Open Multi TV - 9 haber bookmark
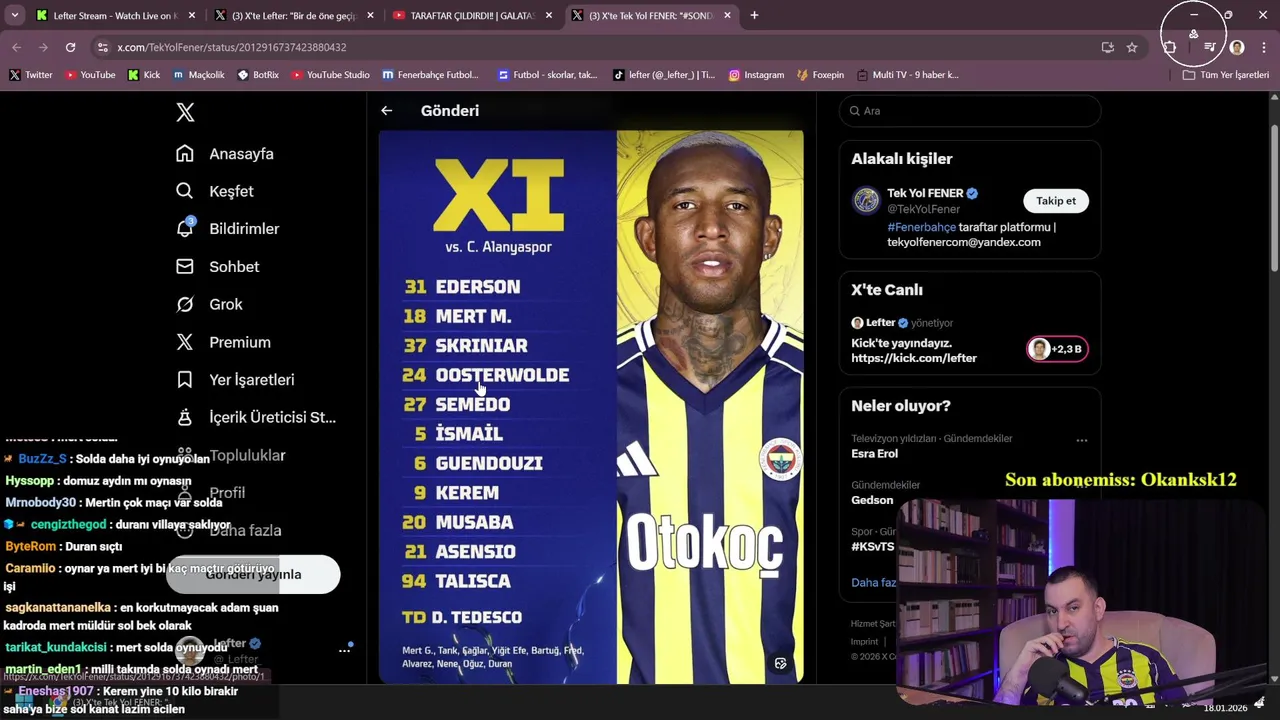The width and height of the screenshot is (1280, 720). pyautogui.click(x=907, y=75)
